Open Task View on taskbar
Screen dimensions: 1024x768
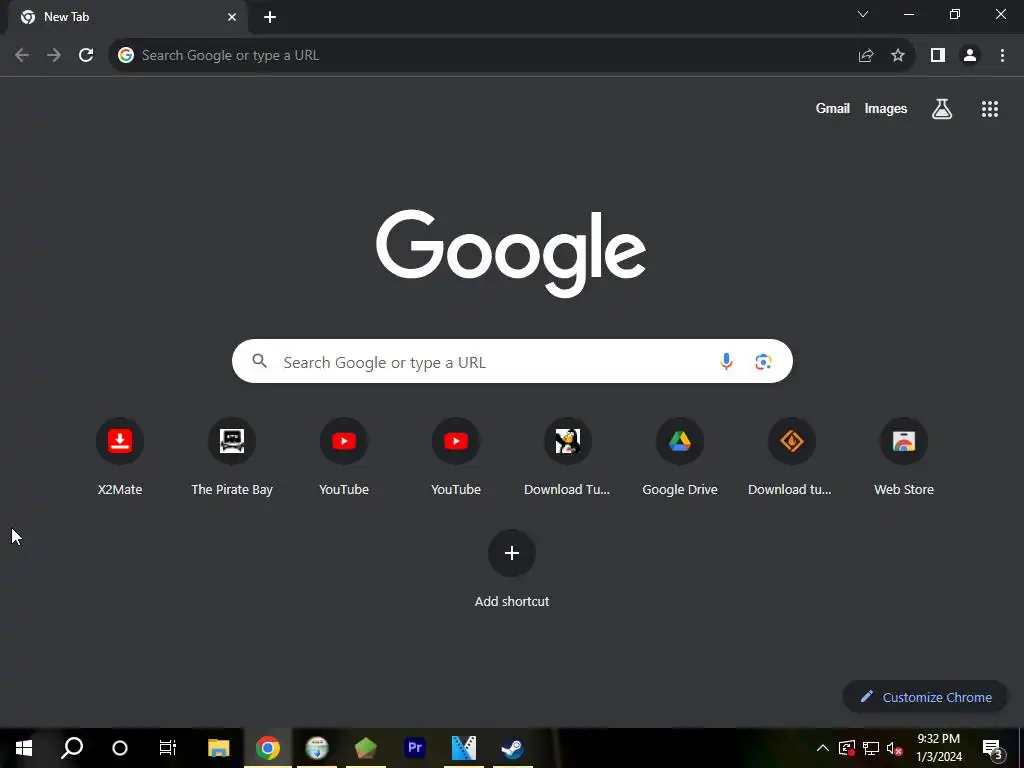click(168, 748)
